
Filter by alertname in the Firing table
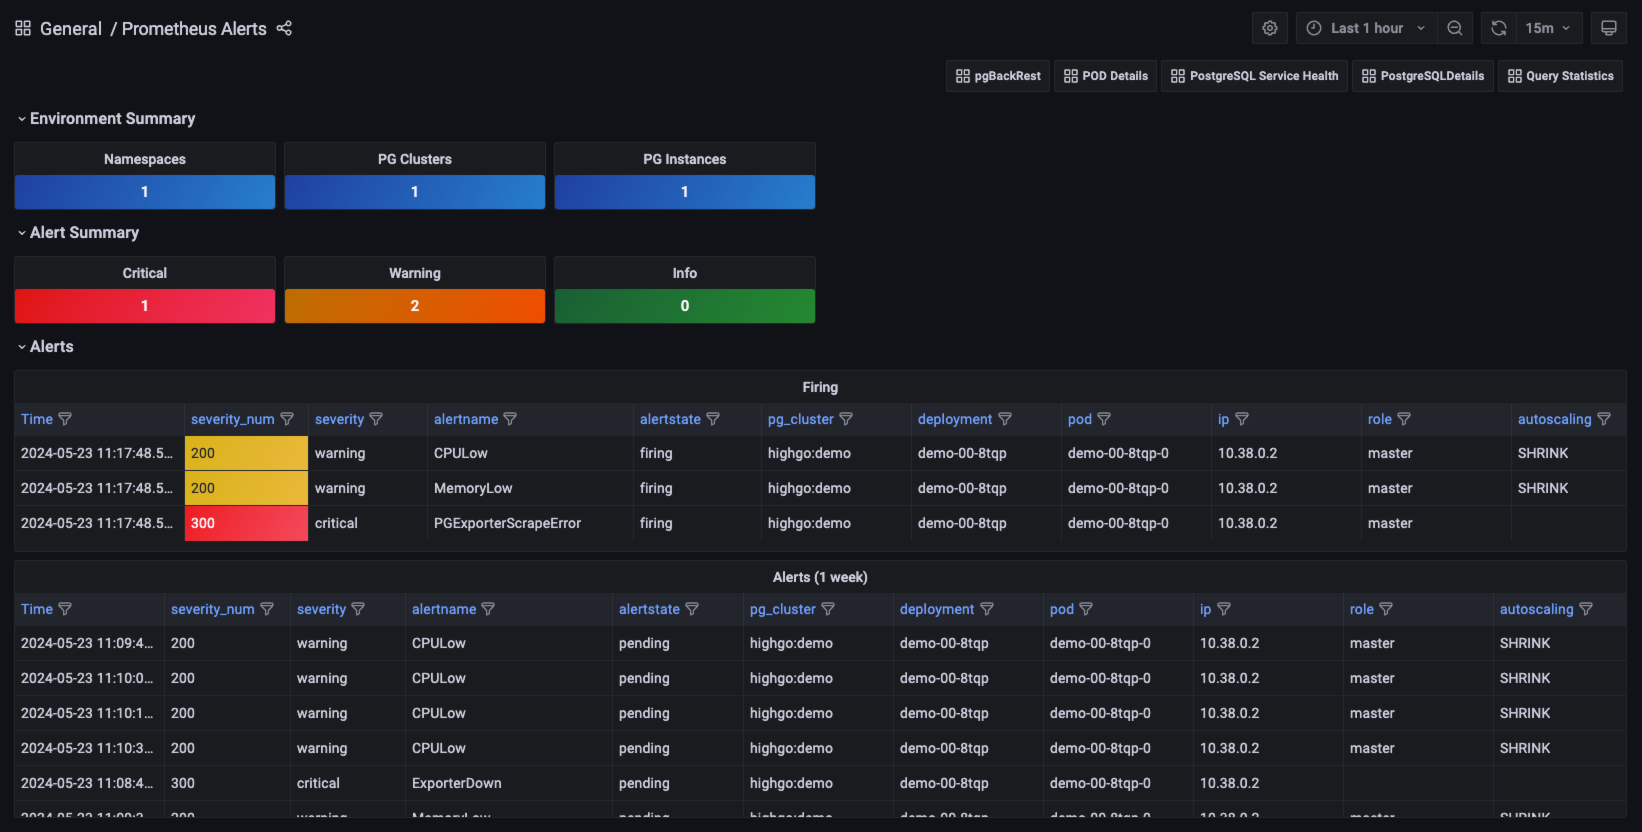pyautogui.click(x=510, y=419)
